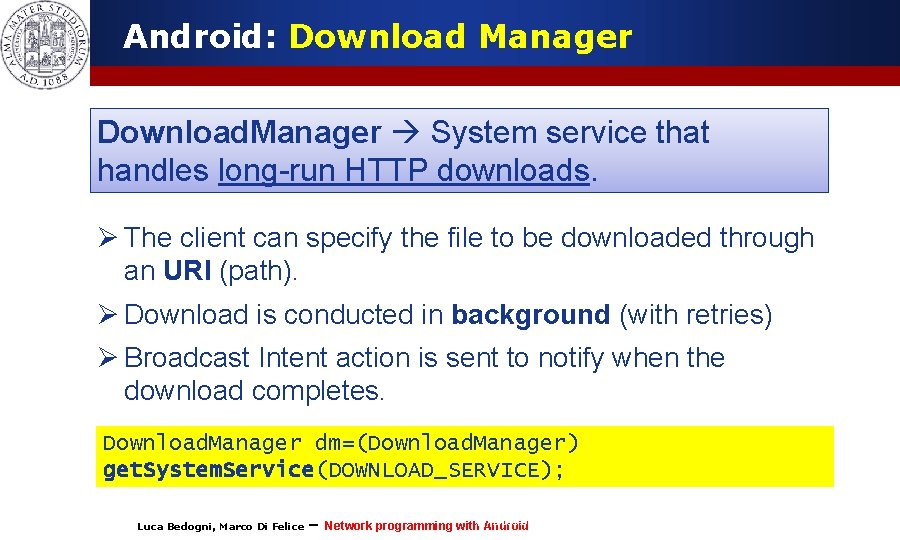Click the underlined 'long-run HTTP downloads' text
The height and width of the screenshot is (540, 900).
click(x=404, y=170)
